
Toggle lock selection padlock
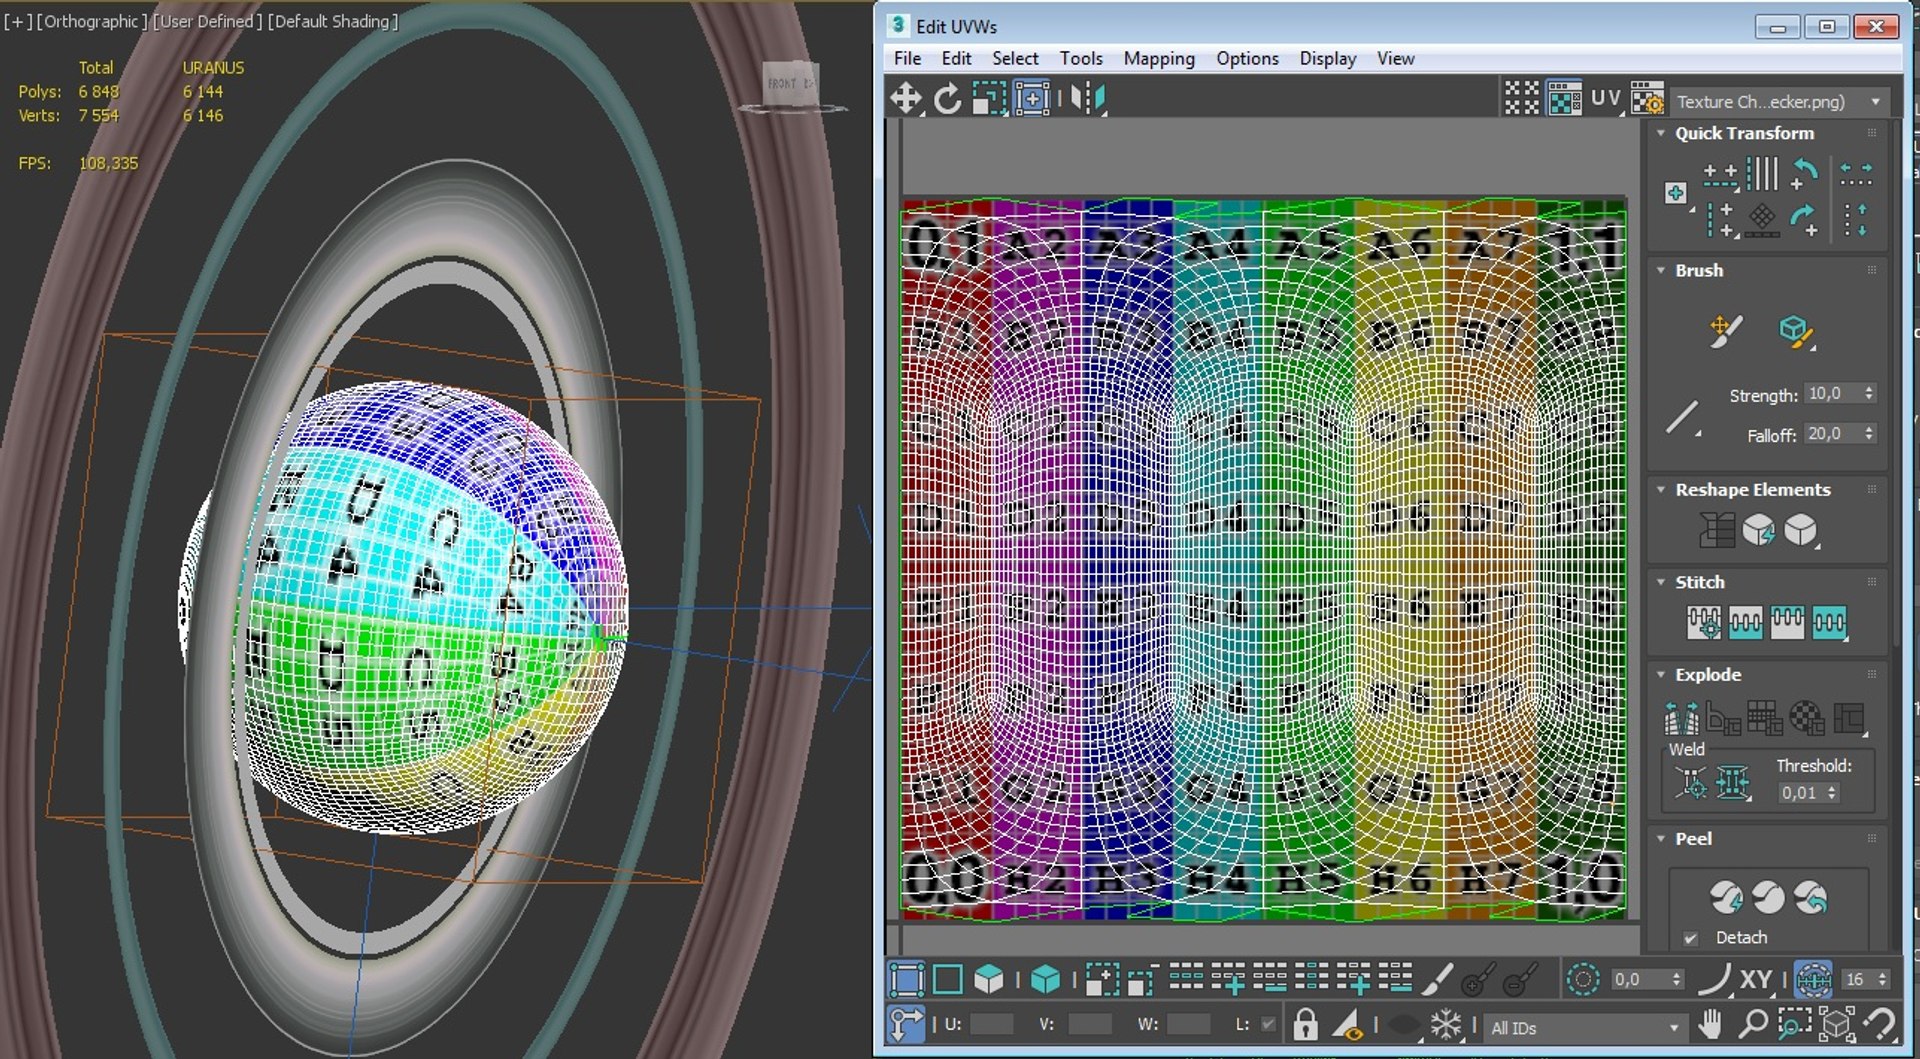[x=1304, y=1025]
